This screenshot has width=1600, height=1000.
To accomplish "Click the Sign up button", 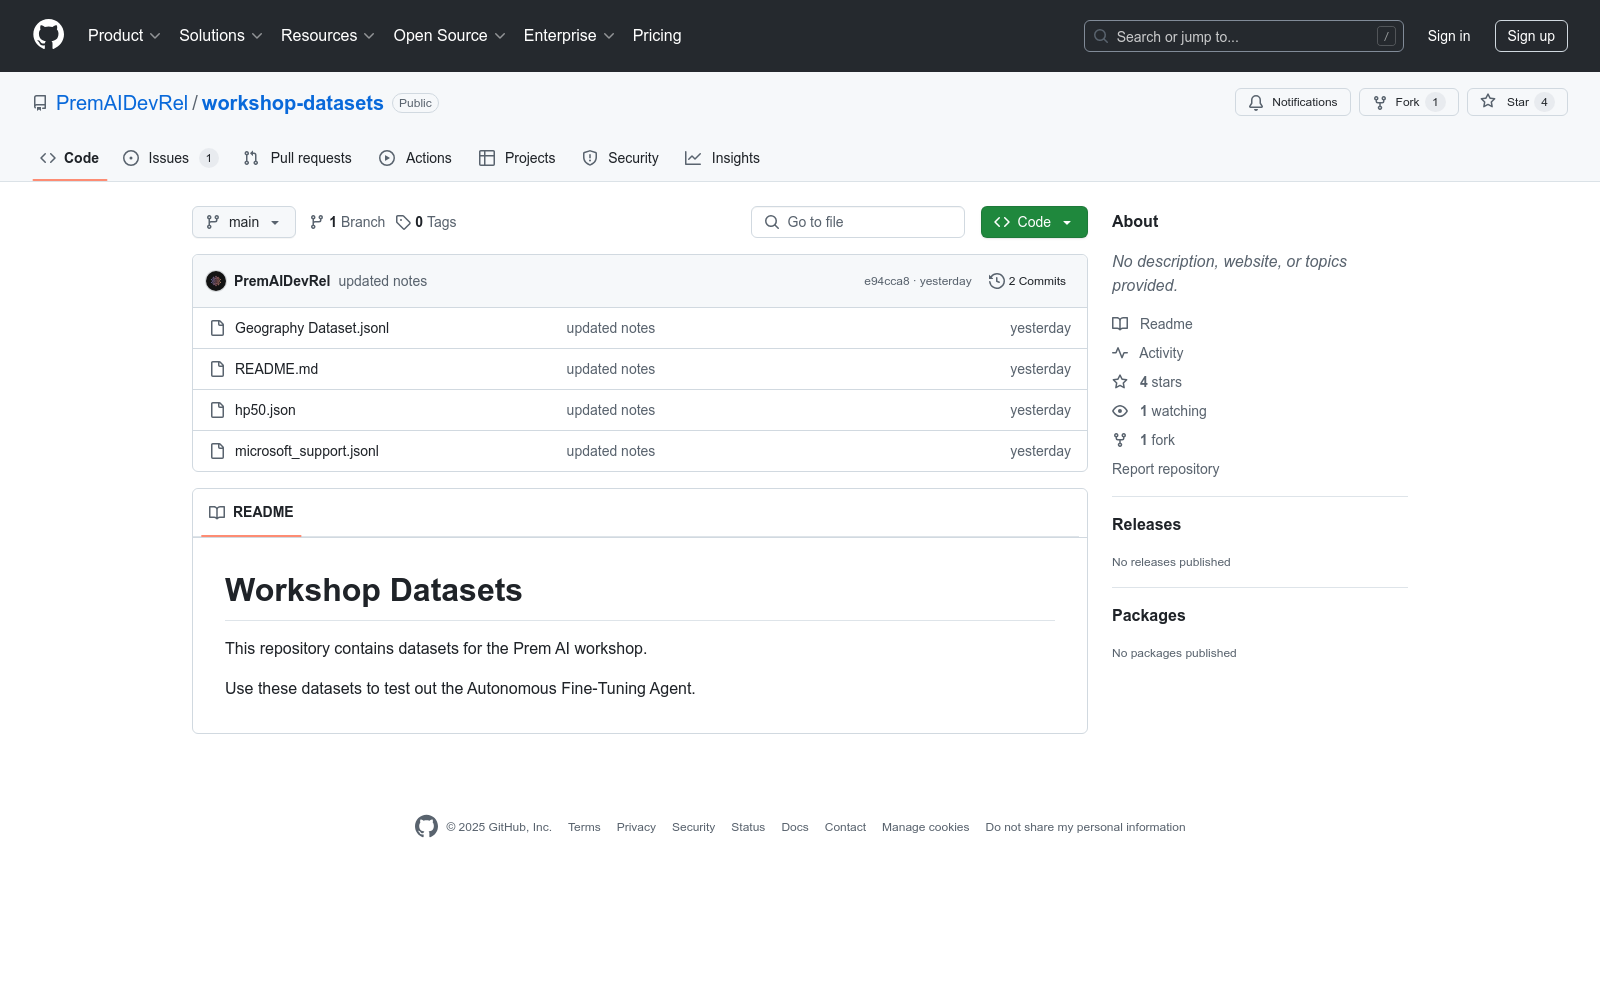I will (1531, 36).
